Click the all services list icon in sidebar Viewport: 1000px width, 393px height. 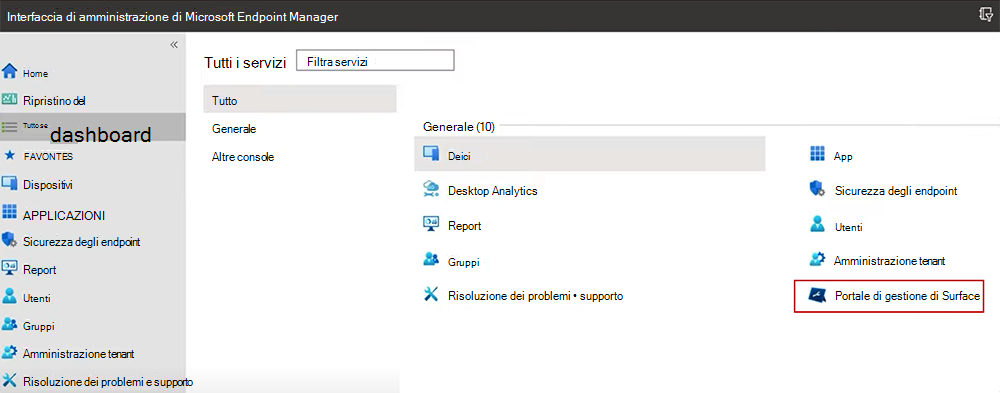tap(10, 126)
